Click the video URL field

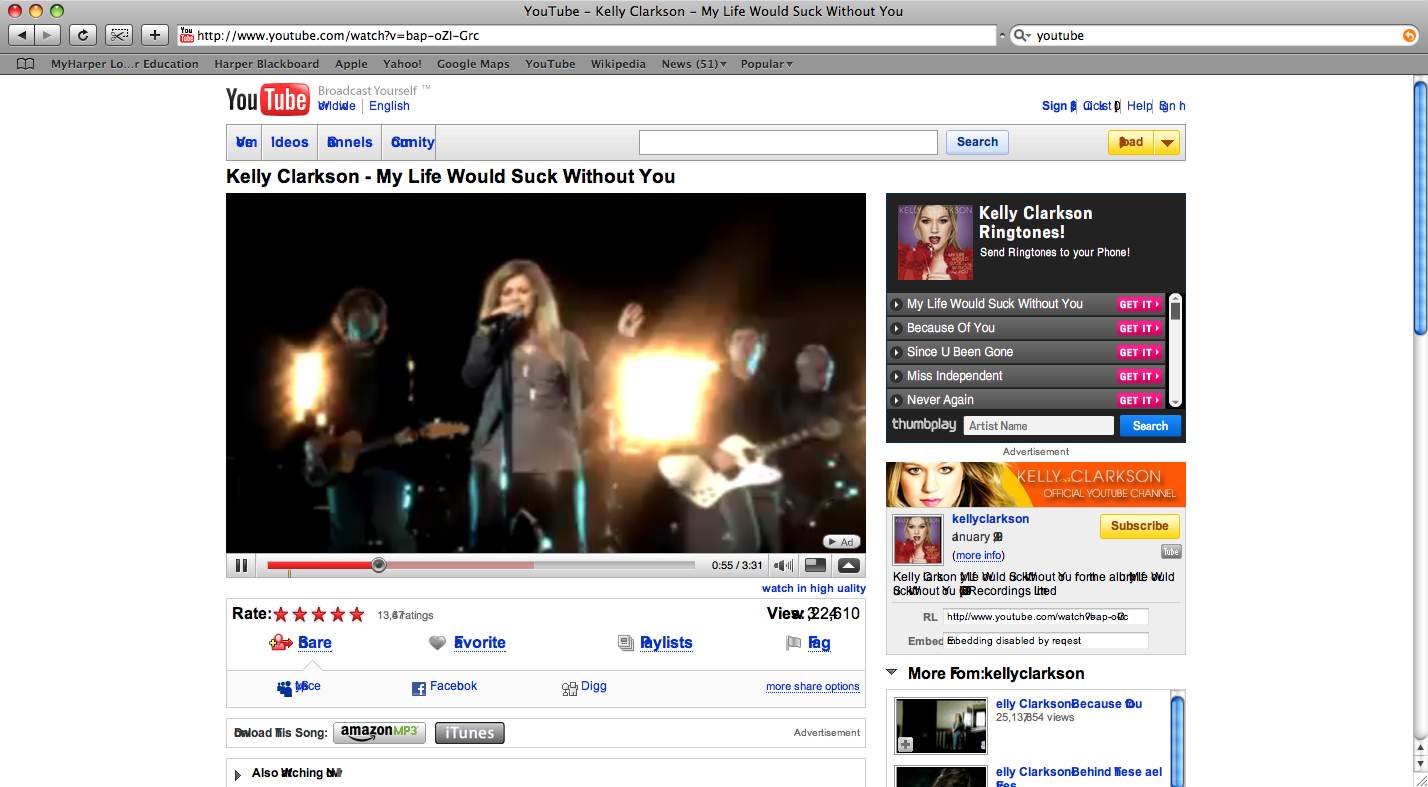(x=1046, y=617)
